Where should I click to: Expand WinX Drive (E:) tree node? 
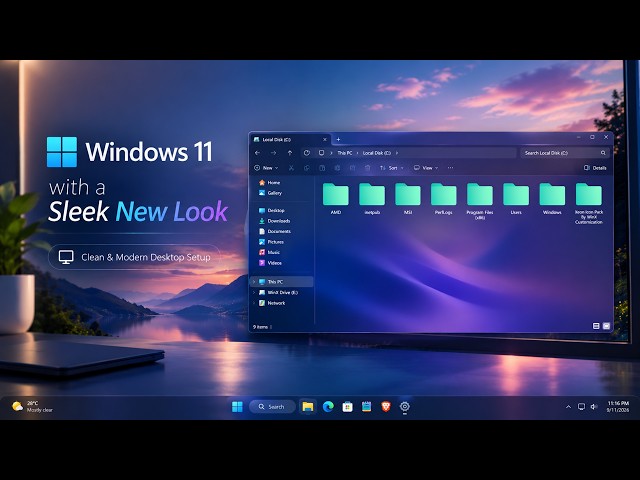coord(254,292)
